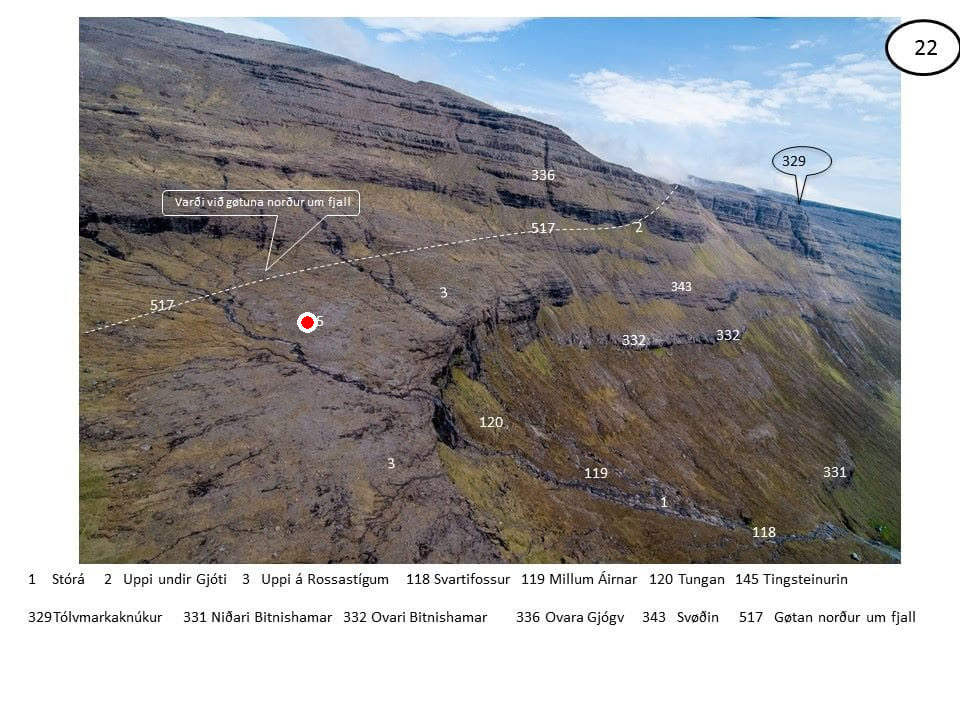This screenshot has width=960, height=720.
Task: Click label 120 near the gorge
Action: click(x=491, y=422)
